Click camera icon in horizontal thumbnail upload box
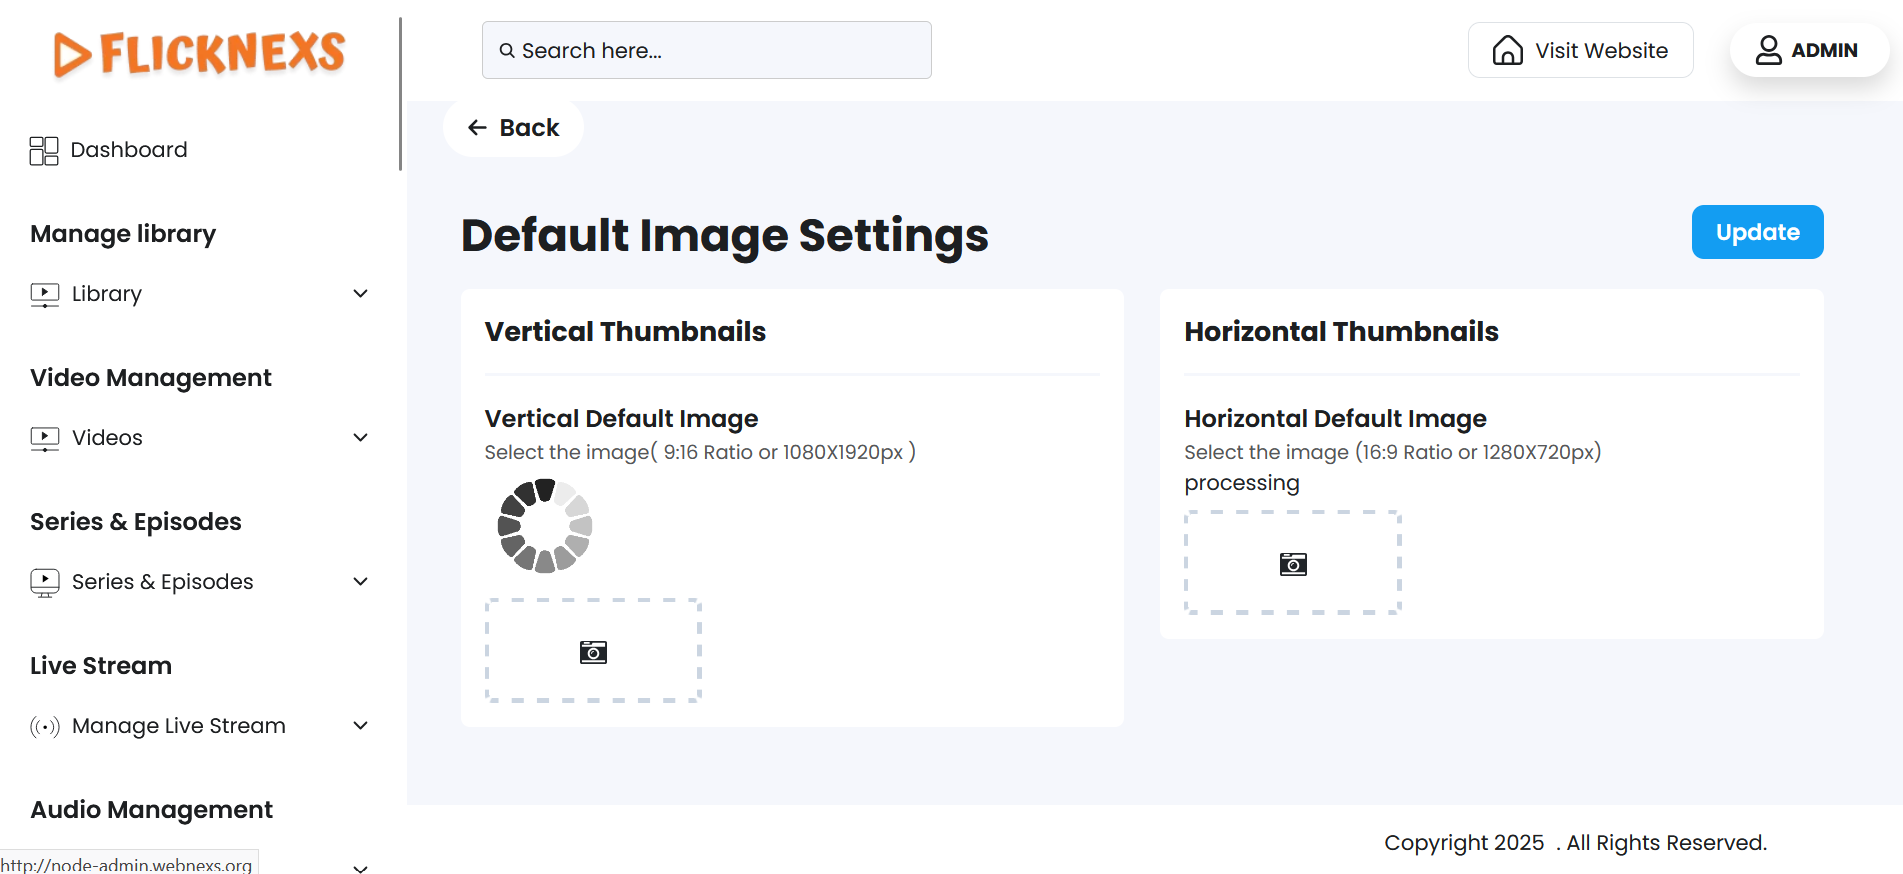Viewport: 1903px width, 874px height. pyautogui.click(x=1293, y=564)
